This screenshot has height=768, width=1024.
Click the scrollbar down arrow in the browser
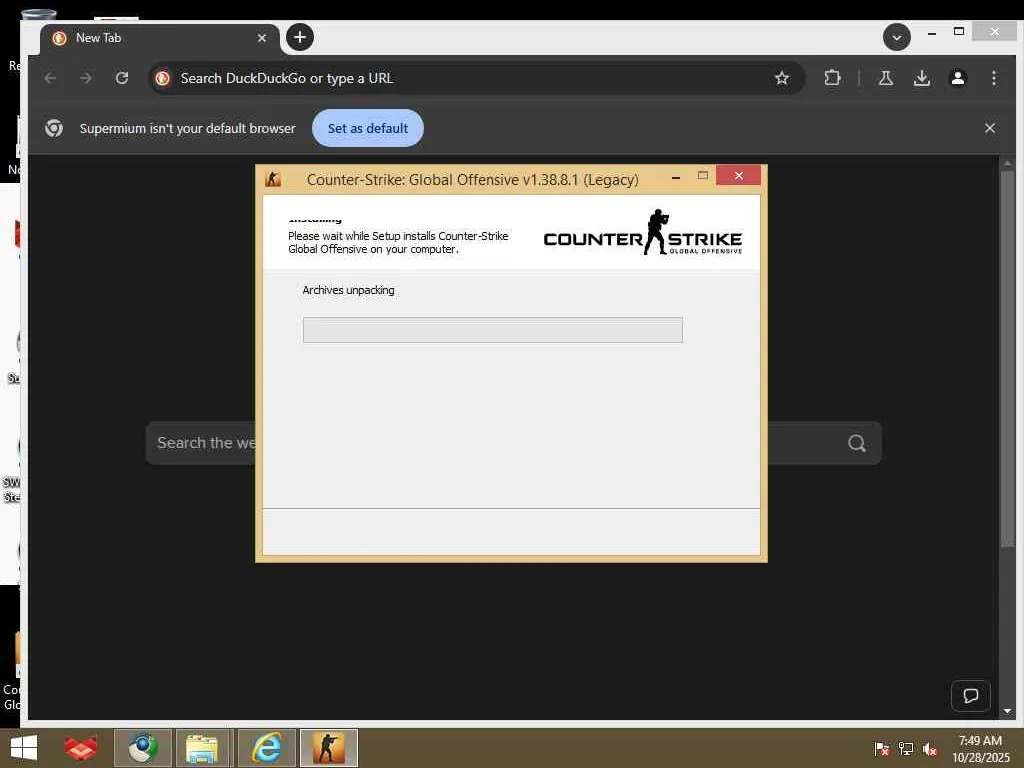1007,711
